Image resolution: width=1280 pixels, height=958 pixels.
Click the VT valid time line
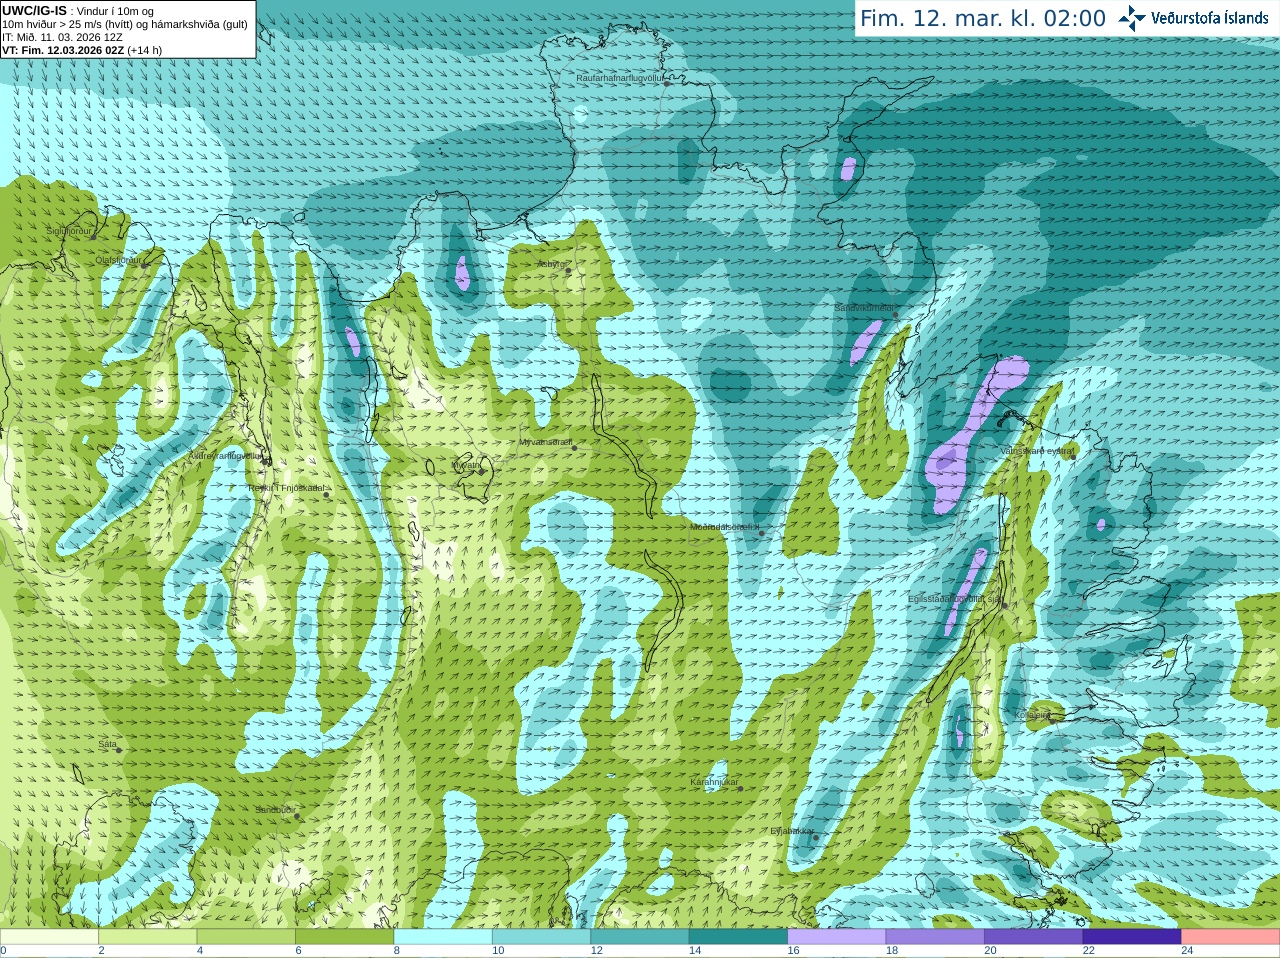pyautogui.click(x=82, y=50)
